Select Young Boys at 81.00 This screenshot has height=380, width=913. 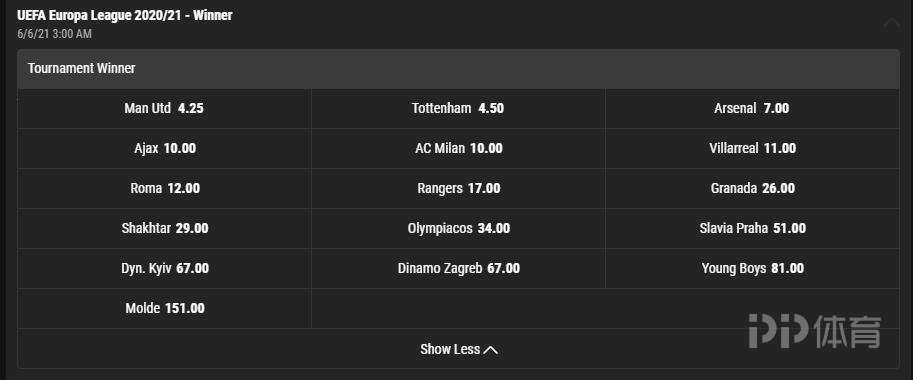pyautogui.click(x=752, y=268)
